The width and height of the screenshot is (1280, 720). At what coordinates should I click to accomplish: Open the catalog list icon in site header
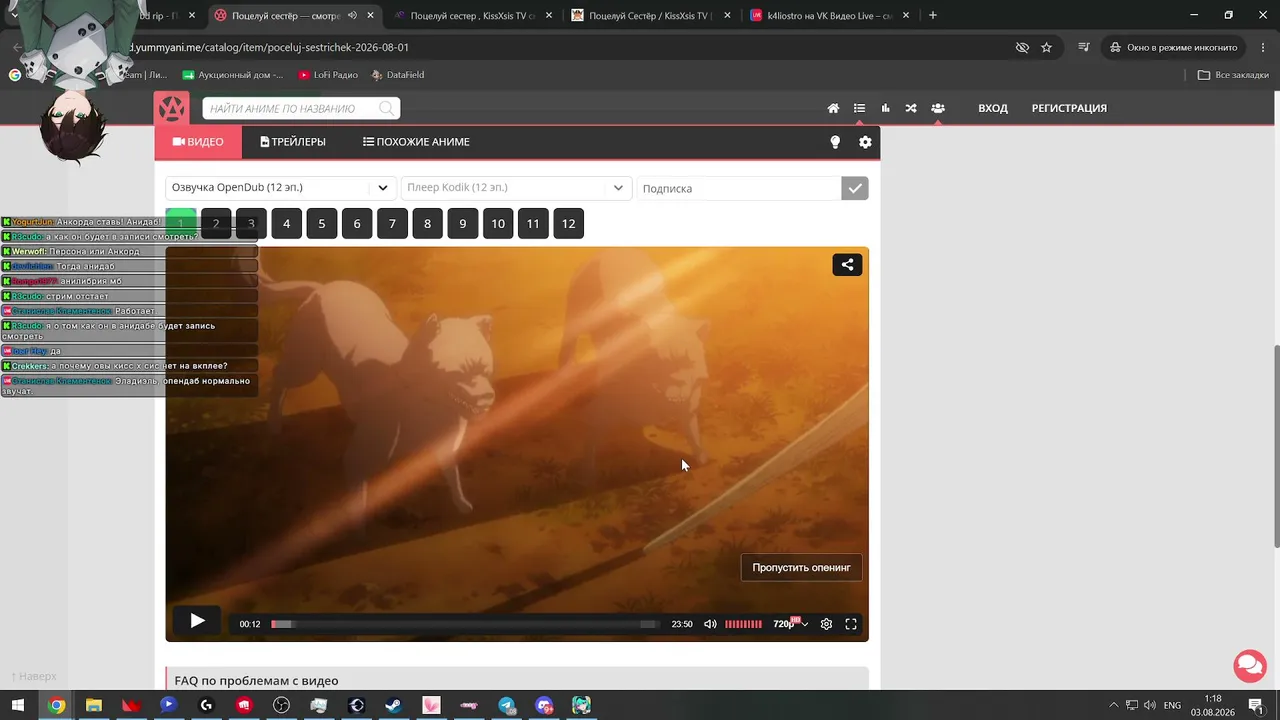pos(859,108)
